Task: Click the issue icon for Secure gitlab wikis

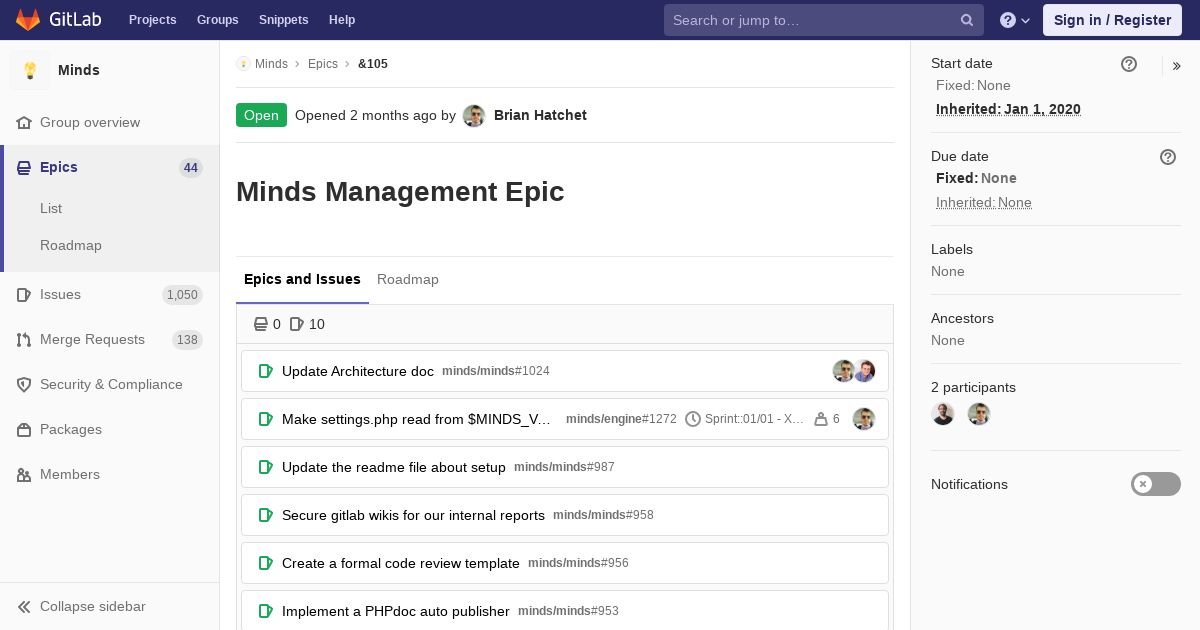Action: 266,515
